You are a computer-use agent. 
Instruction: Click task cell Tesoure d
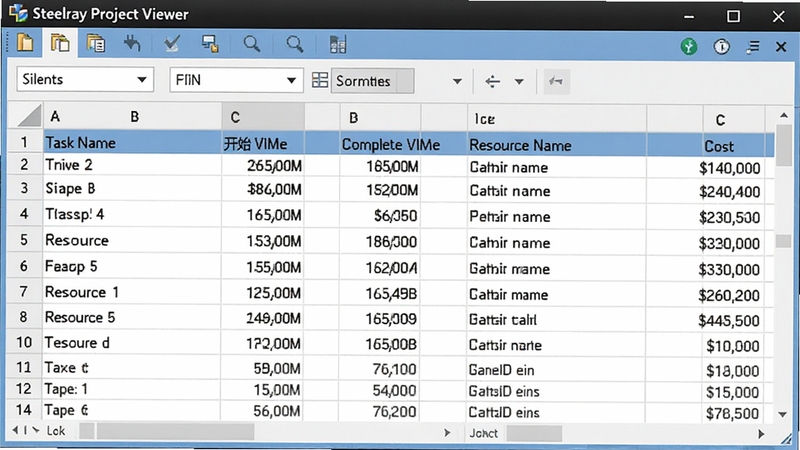click(132, 342)
